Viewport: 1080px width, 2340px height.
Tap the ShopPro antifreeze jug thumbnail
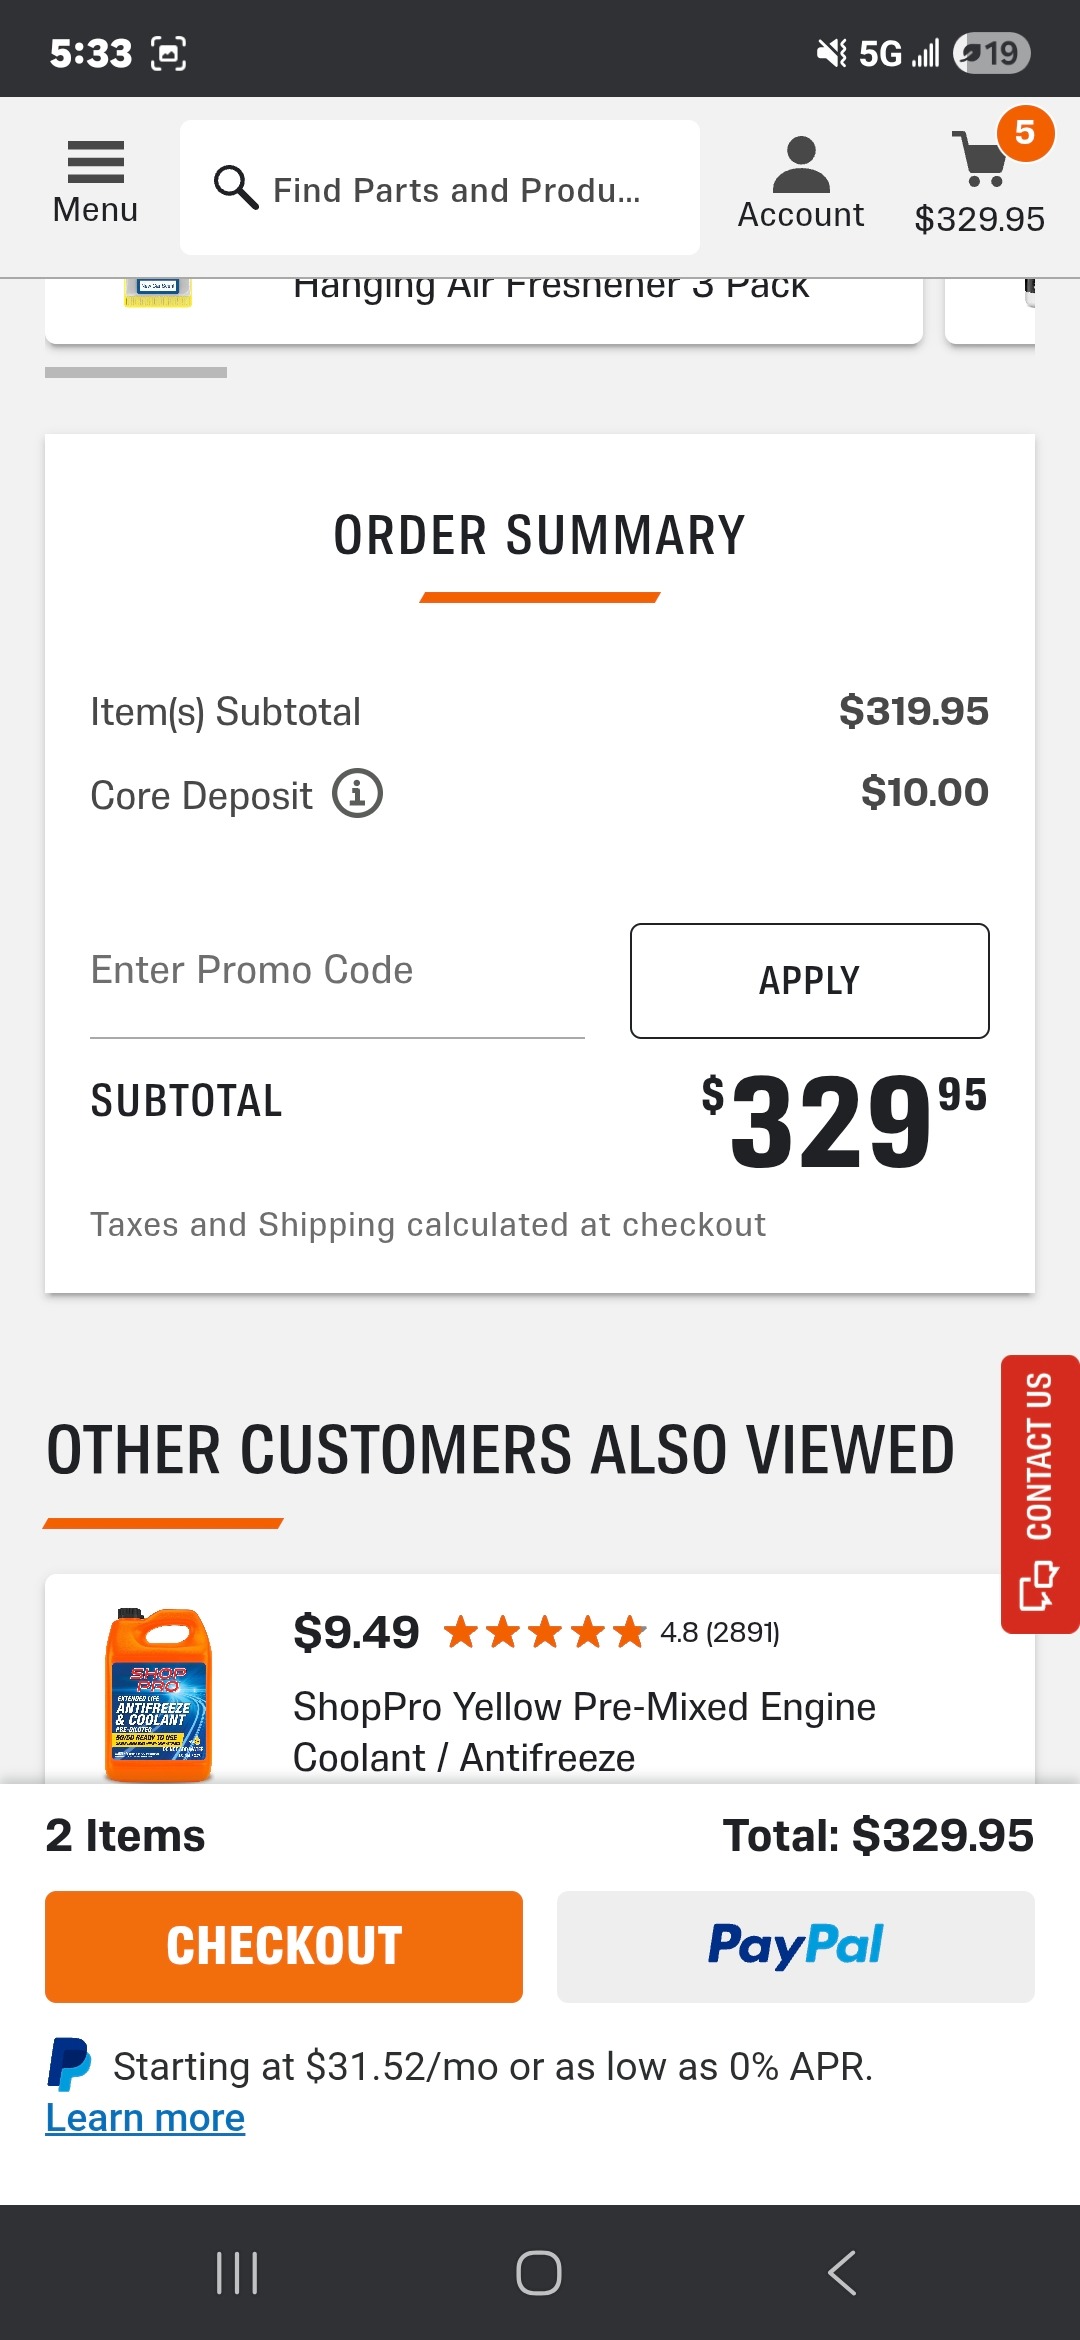click(158, 1695)
